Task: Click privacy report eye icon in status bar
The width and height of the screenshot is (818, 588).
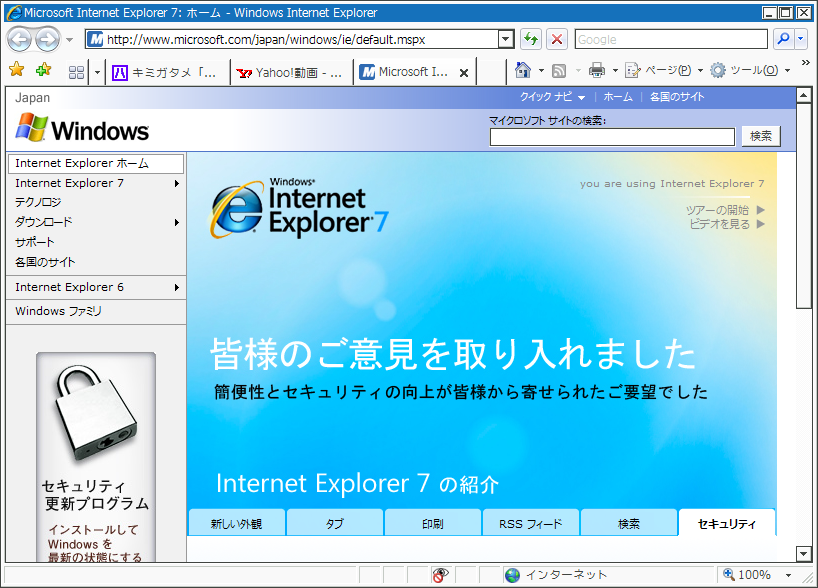Action: [x=440, y=575]
